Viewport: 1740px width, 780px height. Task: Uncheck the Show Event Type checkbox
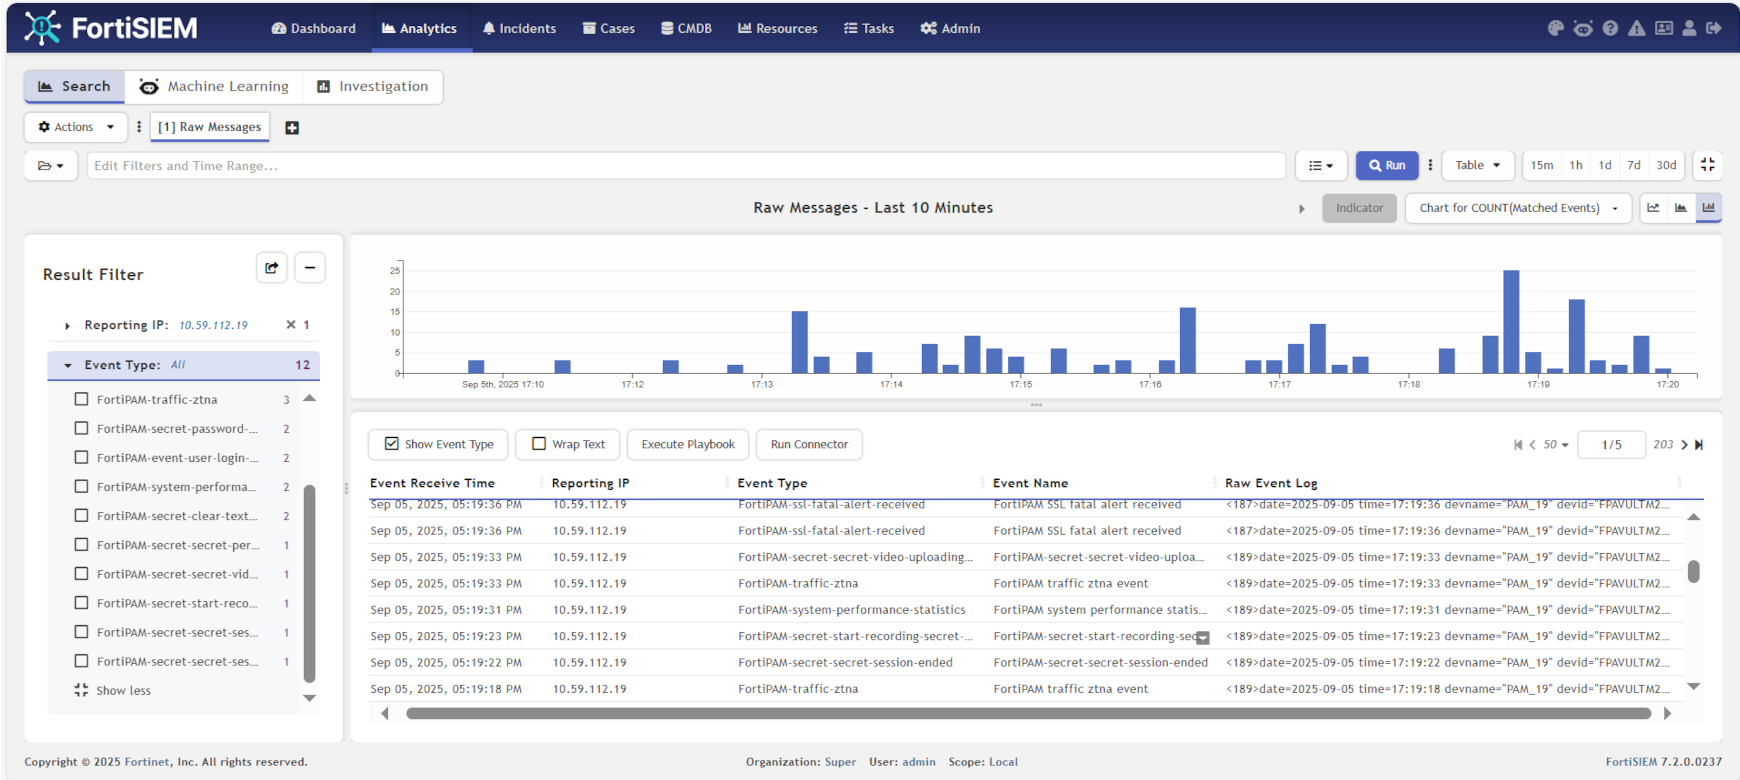click(392, 444)
